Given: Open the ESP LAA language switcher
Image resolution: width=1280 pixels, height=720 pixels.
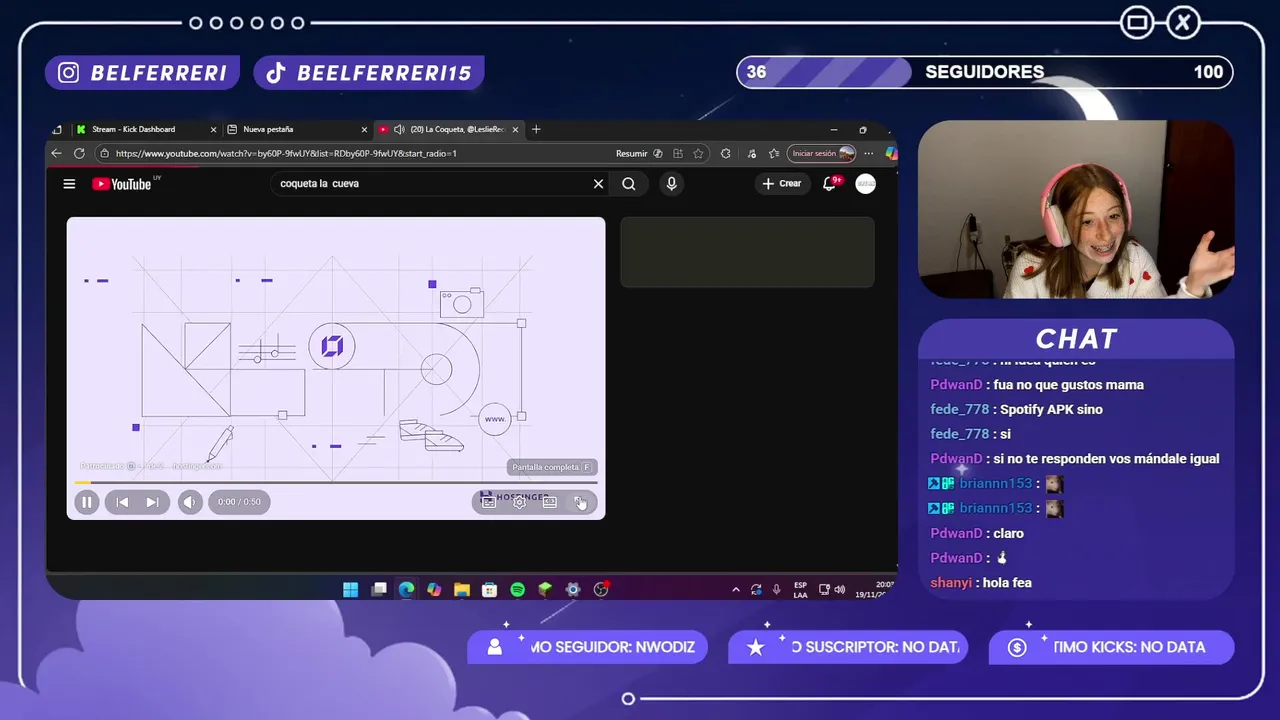Looking at the screenshot, I should pos(800,590).
